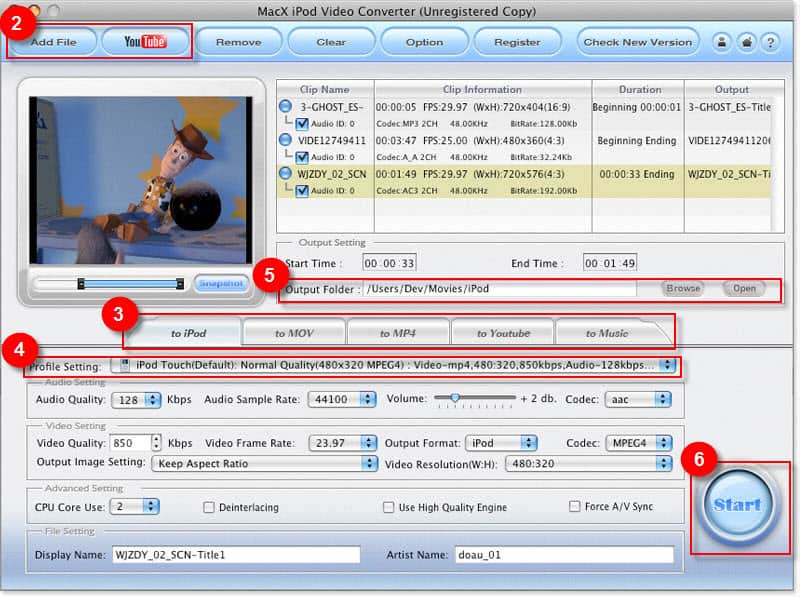
Task: Switch to the to iPod tab
Action: [188, 333]
